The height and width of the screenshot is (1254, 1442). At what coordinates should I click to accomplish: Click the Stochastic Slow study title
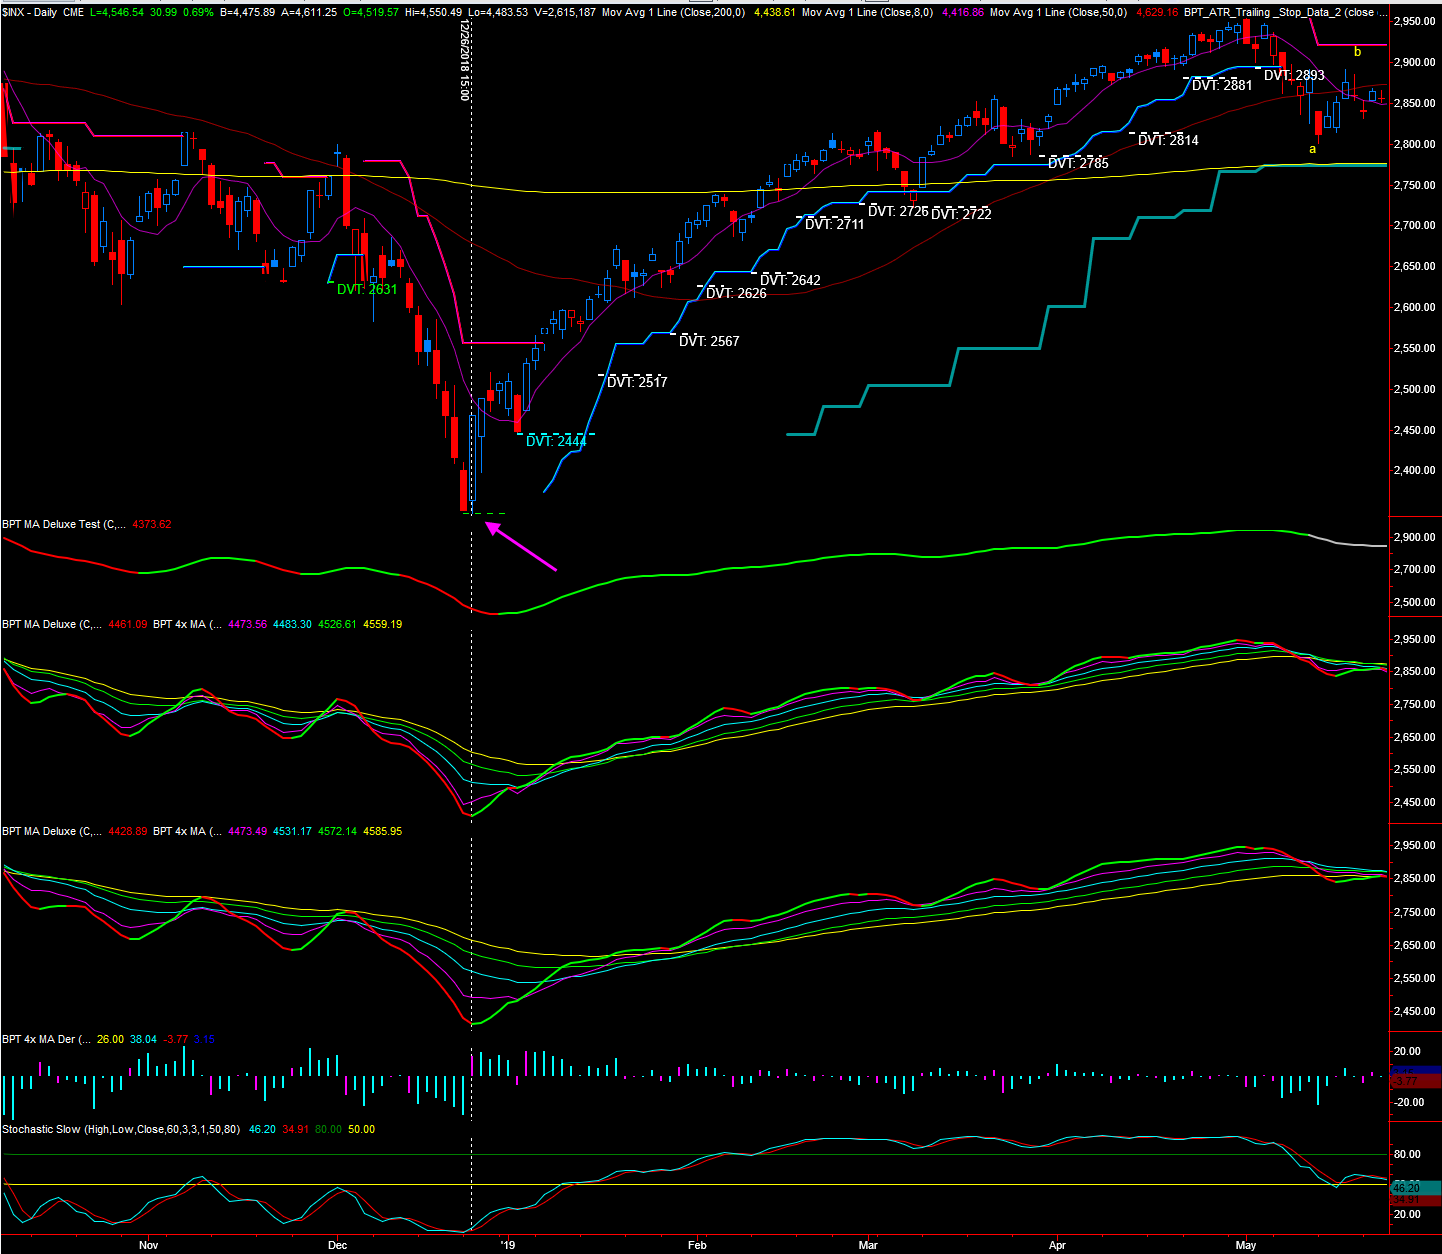point(120,1129)
